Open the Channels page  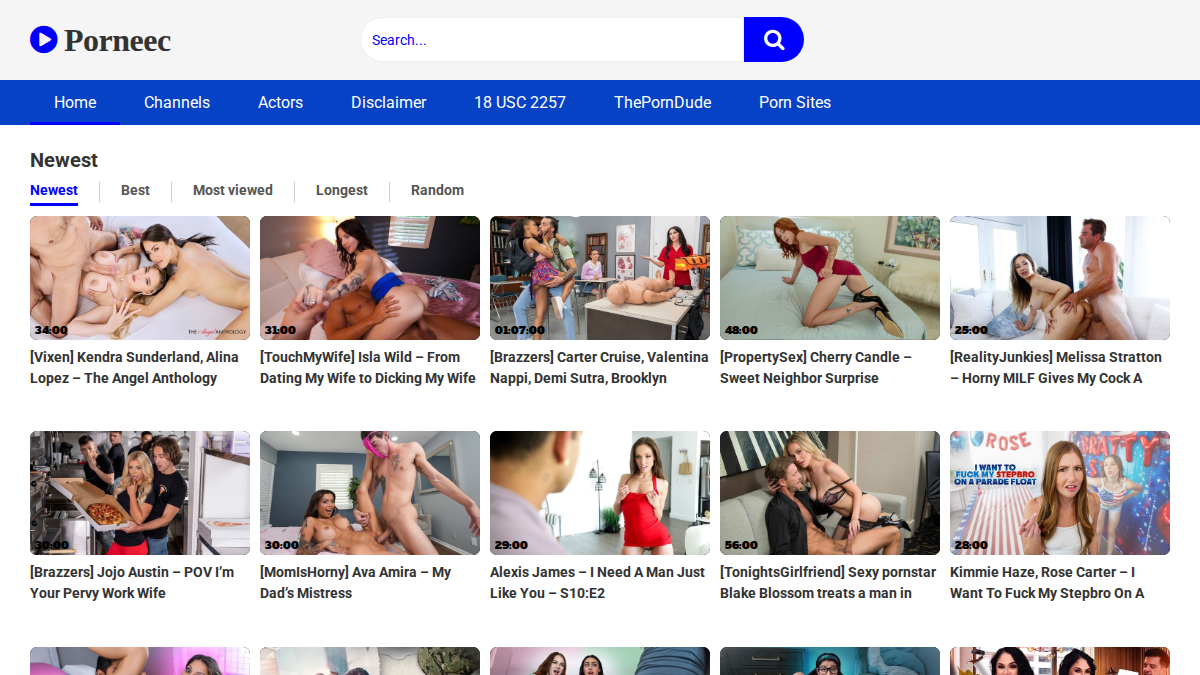coord(177,102)
